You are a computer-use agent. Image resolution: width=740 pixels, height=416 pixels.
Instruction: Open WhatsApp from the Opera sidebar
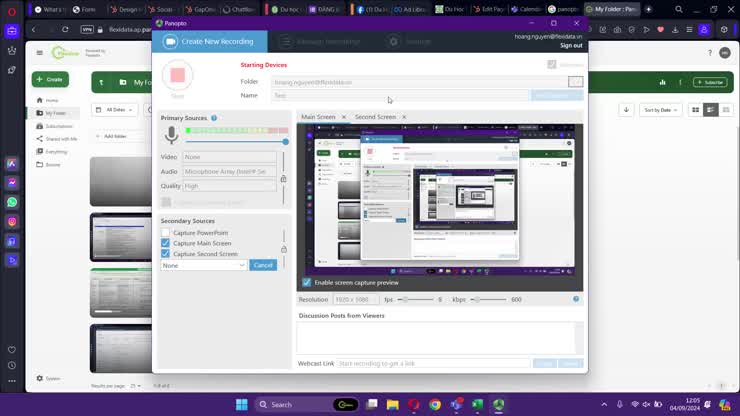[12, 202]
